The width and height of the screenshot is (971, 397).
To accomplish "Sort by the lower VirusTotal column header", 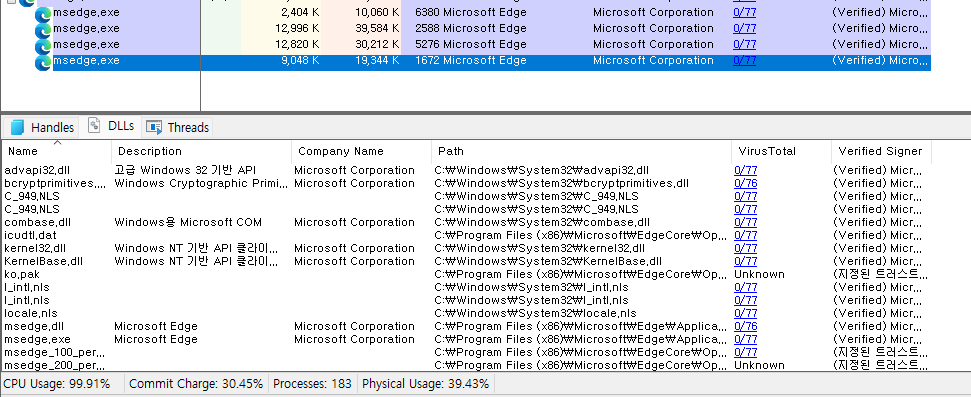I will click(x=782, y=151).
